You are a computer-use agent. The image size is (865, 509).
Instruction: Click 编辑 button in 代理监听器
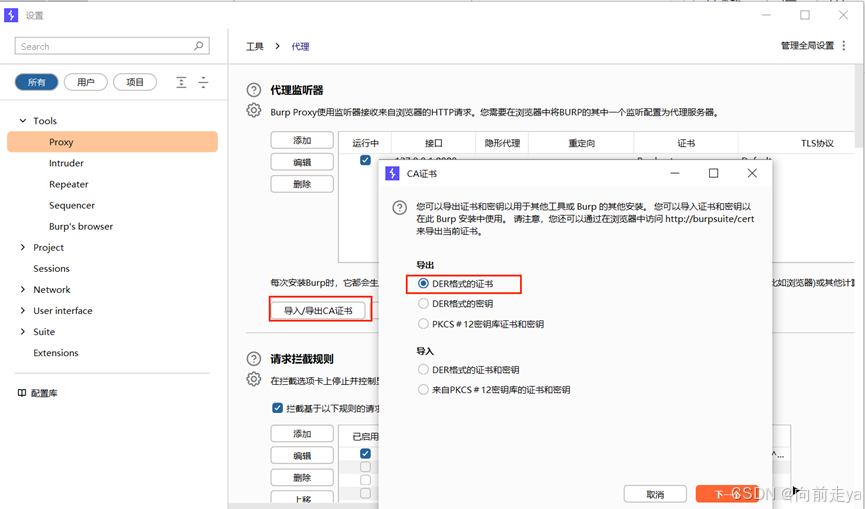(302, 162)
